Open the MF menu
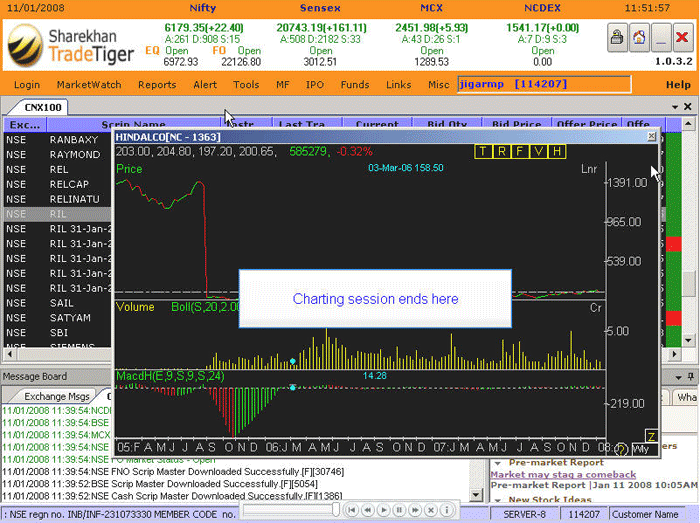The height and width of the screenshot is (523, 700). coord(283,85)
